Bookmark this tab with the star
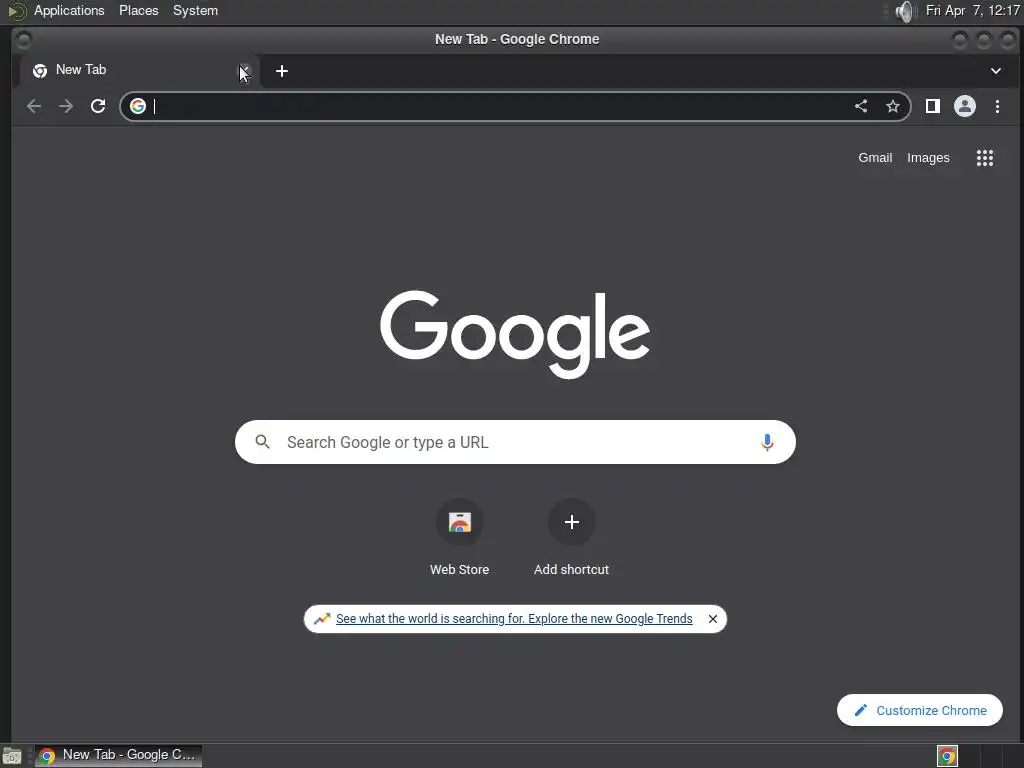 click(x=893, y=106)
